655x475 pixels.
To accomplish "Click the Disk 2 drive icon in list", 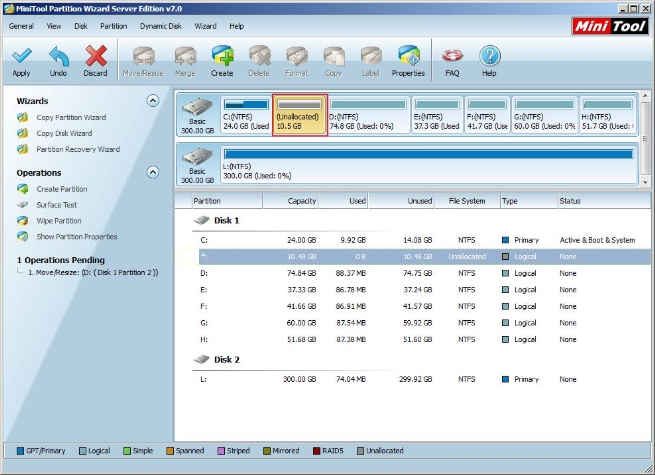I will pyautogui.click(x=201, y=359).
